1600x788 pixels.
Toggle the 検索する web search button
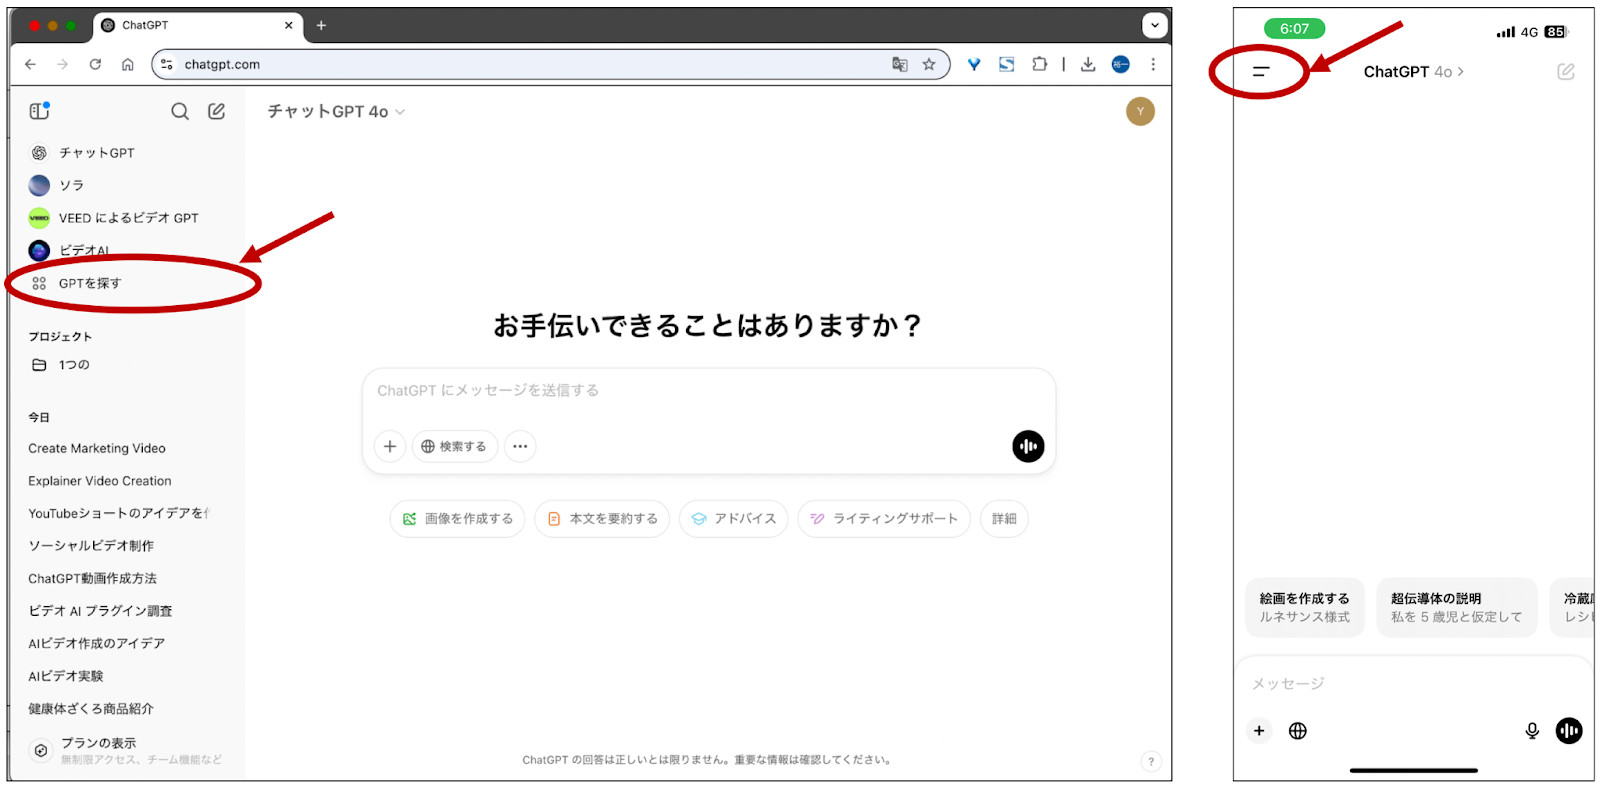[454, 446]
